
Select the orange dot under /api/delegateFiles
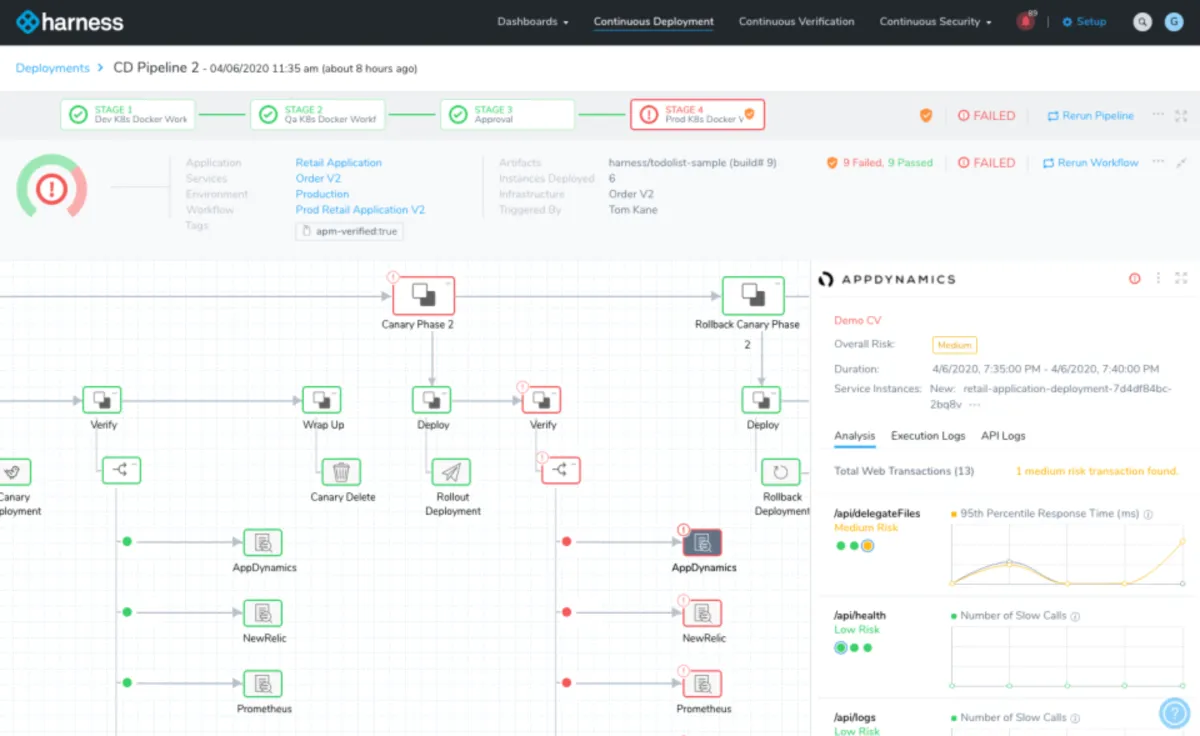coord(867,546)
